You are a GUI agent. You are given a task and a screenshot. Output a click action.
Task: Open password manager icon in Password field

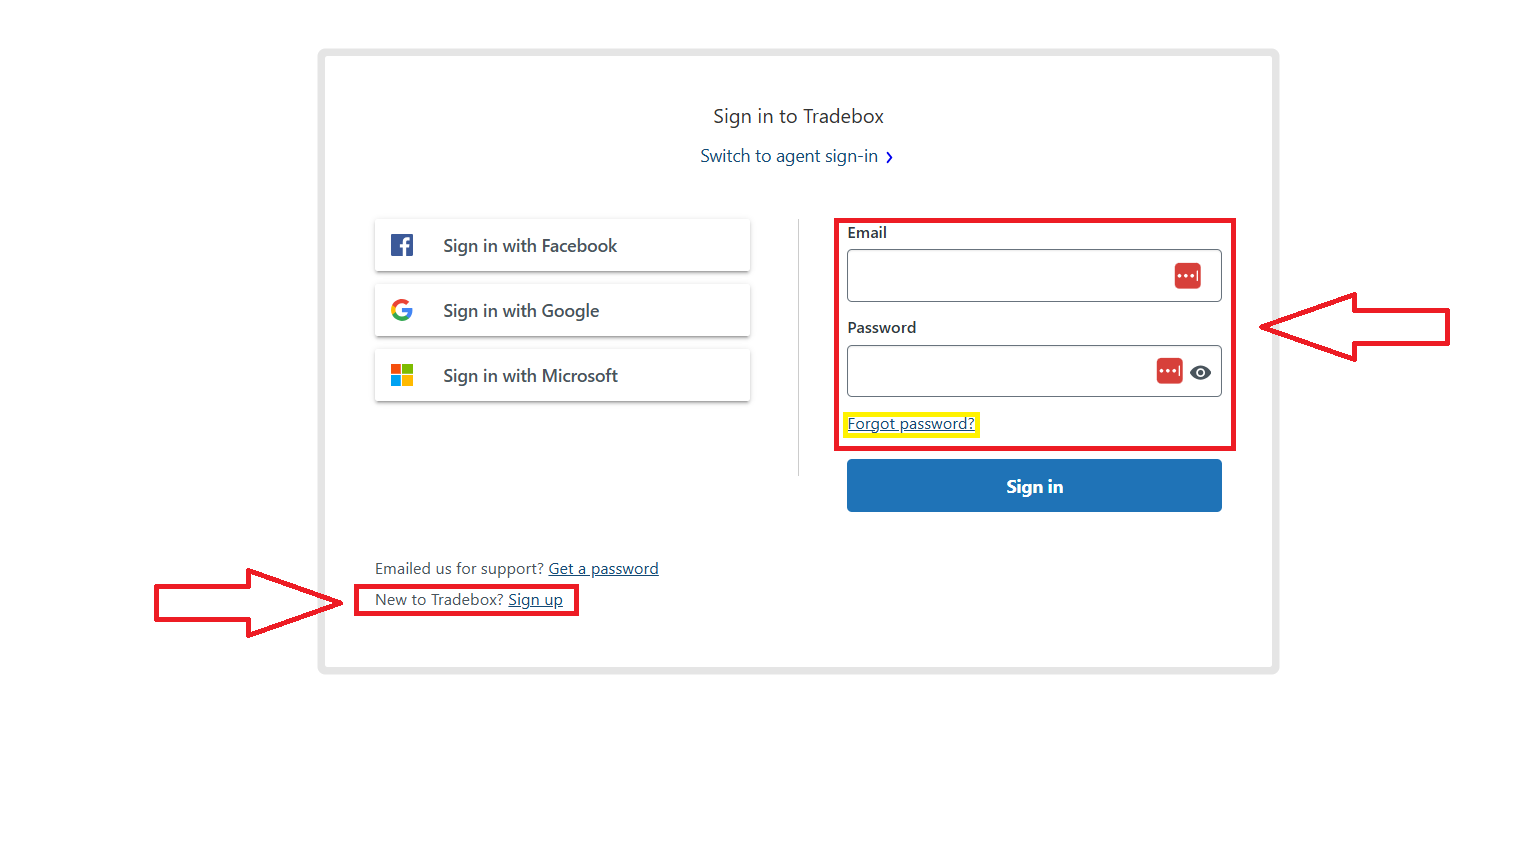pyautogui.click(x=1169, y=371)
